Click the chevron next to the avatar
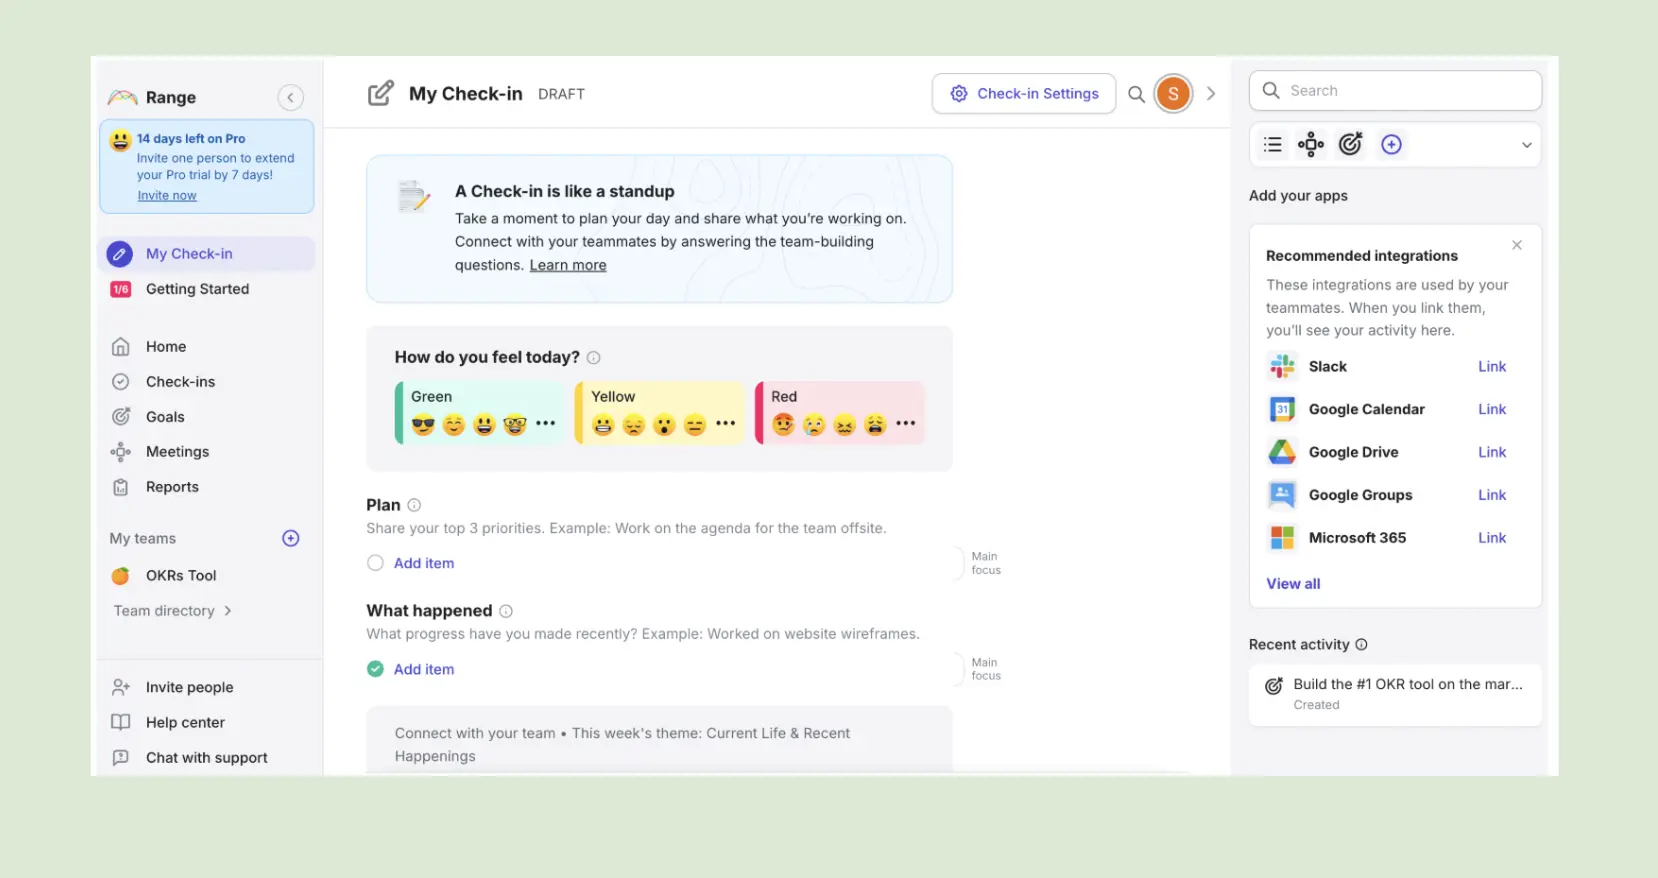 (x=1211, y=93)
